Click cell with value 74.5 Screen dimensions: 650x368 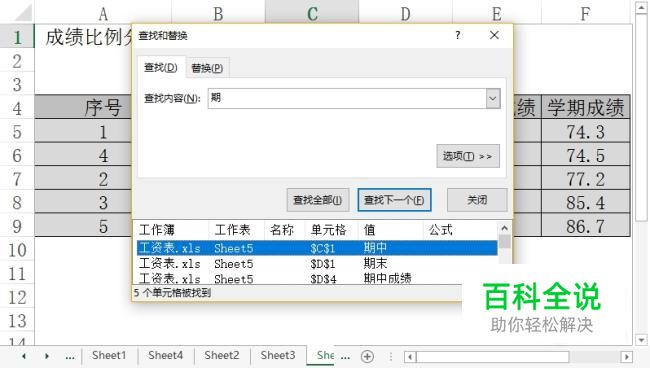tap(586, 155)
